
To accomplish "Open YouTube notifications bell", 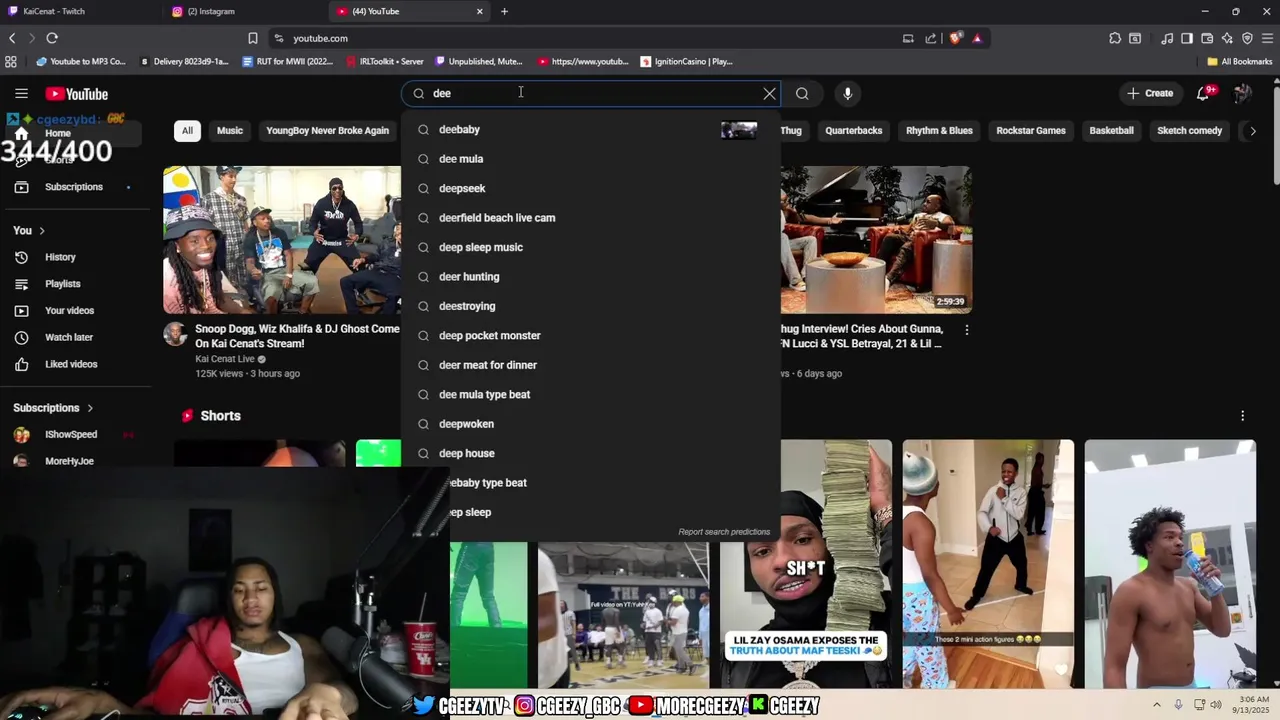I will tap(1204, 94).
